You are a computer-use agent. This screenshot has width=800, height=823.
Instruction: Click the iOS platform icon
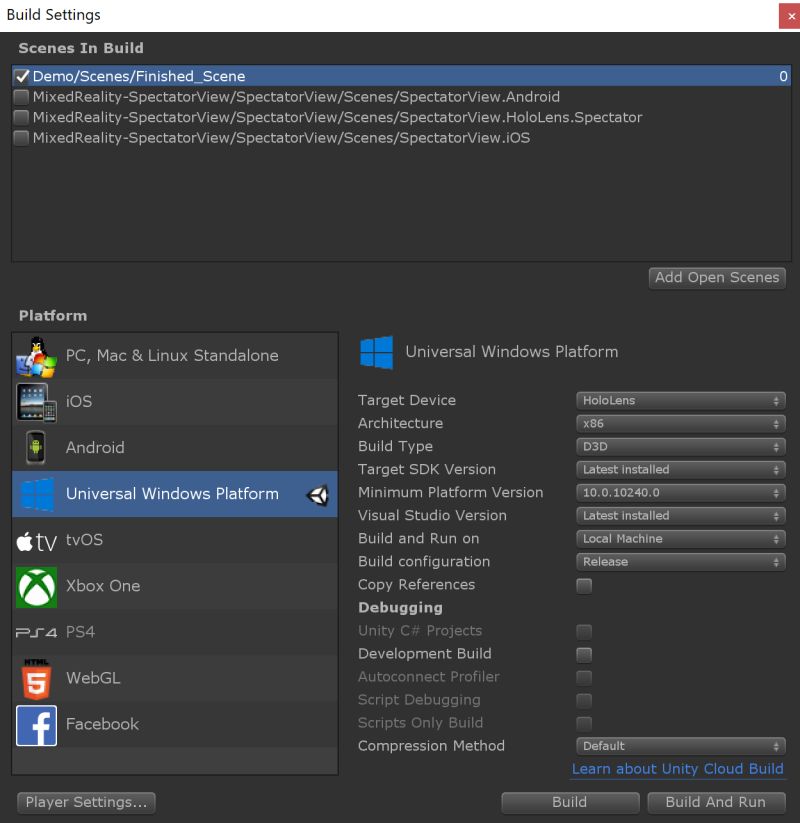point(36,401)
